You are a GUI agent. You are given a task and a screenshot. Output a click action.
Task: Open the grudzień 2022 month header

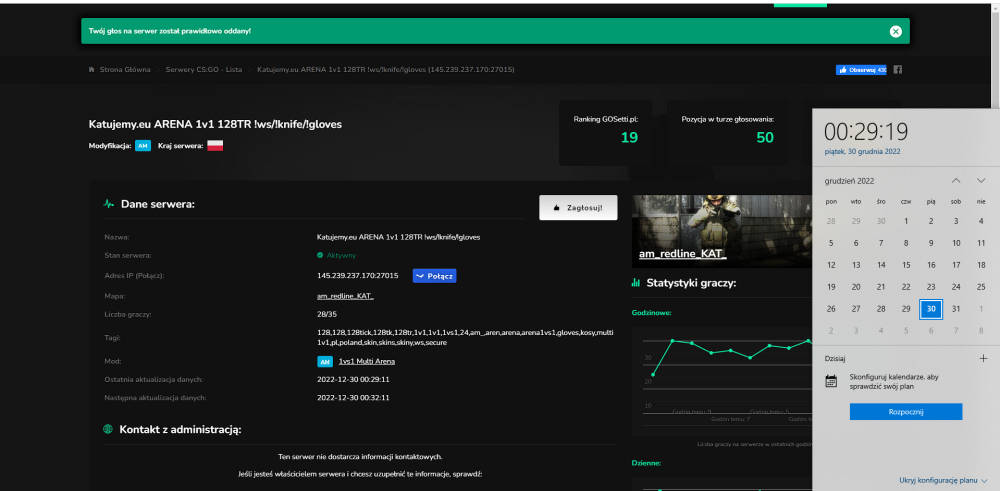coord(849,181)
